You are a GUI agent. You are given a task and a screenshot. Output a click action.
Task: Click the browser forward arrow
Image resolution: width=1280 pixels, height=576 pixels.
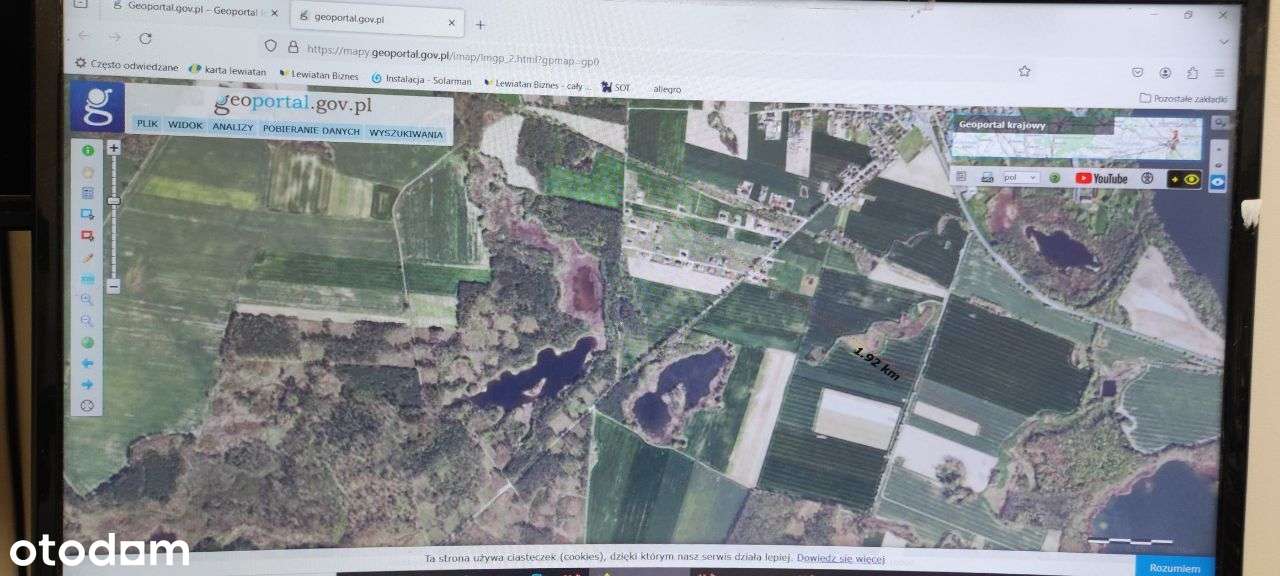(114, 37)
